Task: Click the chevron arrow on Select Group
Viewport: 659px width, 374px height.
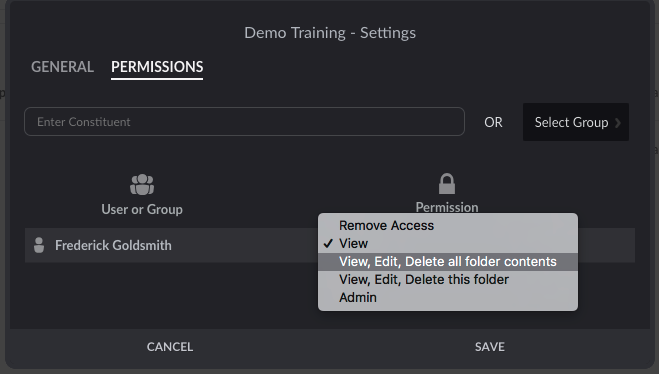Action: 617,123
